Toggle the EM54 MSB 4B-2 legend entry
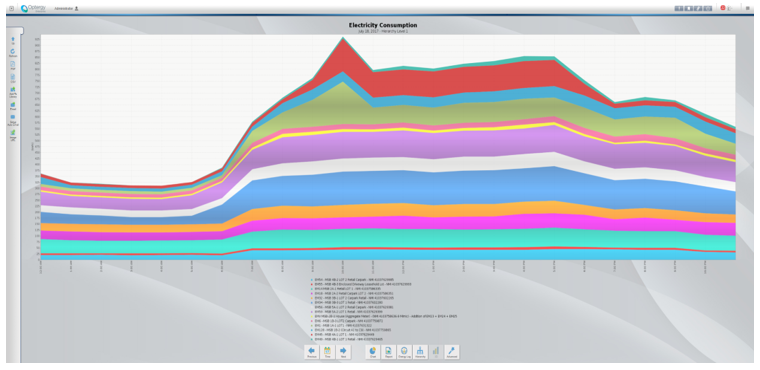 pos(352,280)
